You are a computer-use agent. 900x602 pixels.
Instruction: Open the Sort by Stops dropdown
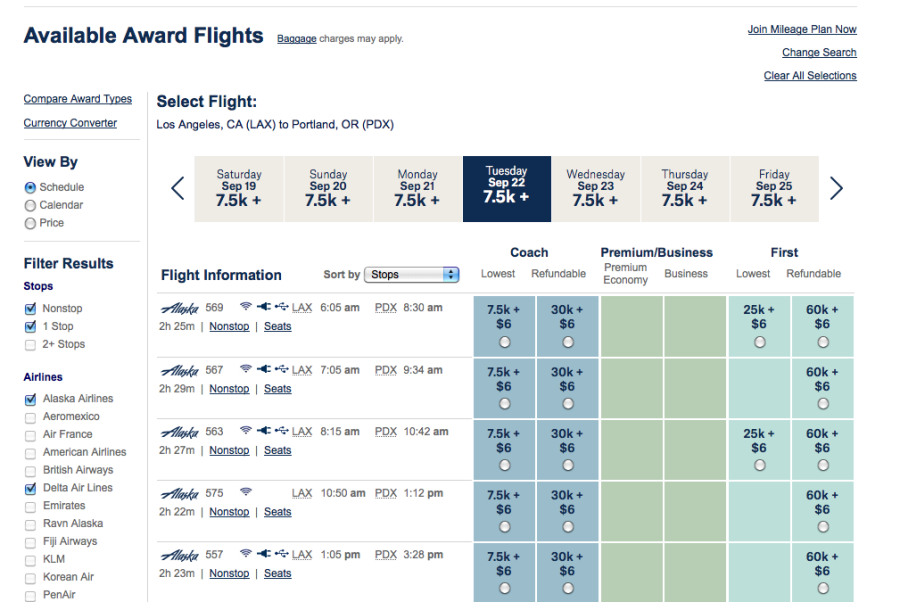412,275
